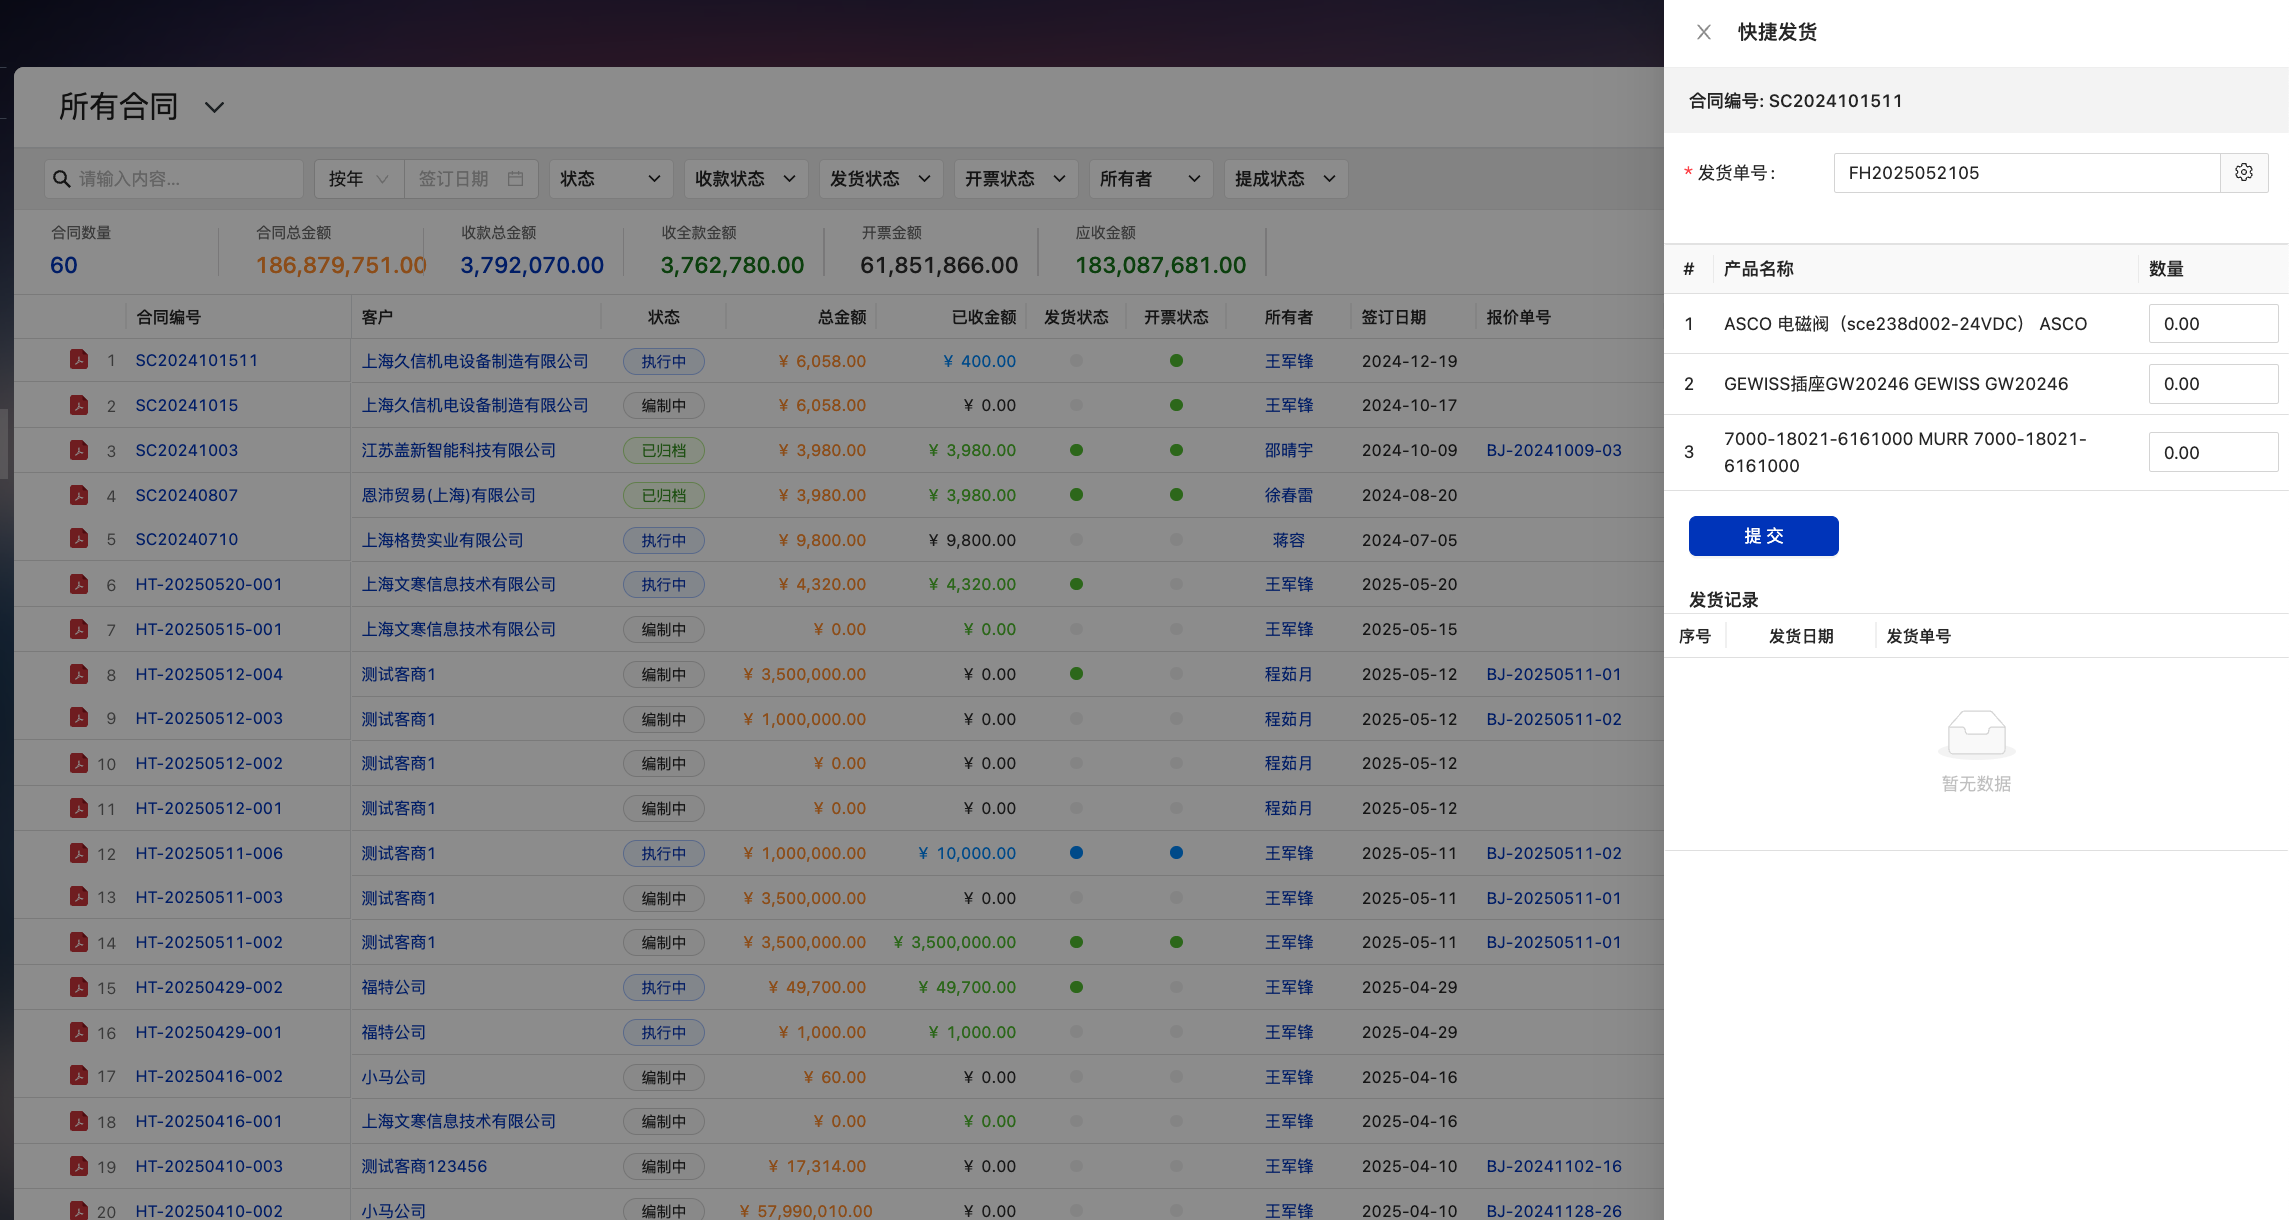Open PDF icon for HT-20250429-002 row
2289x1220 pixels.
[x=79, y=986]
